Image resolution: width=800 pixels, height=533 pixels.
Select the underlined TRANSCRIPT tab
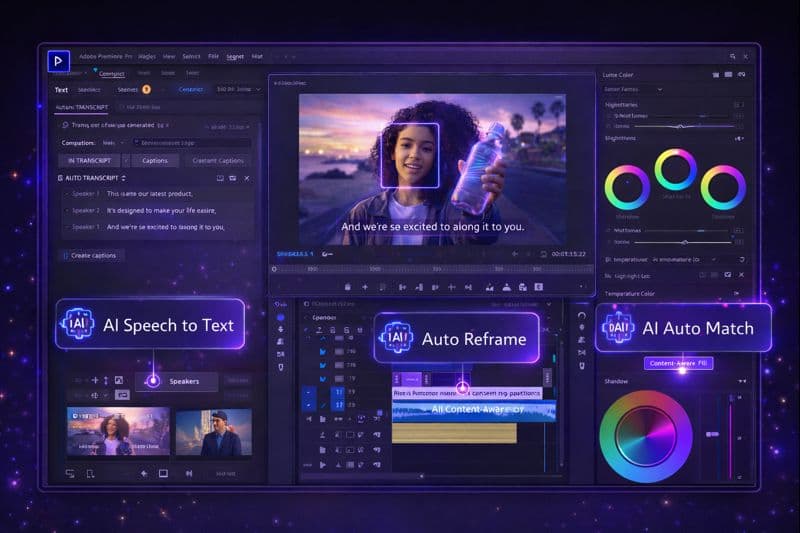pos(82,107)
